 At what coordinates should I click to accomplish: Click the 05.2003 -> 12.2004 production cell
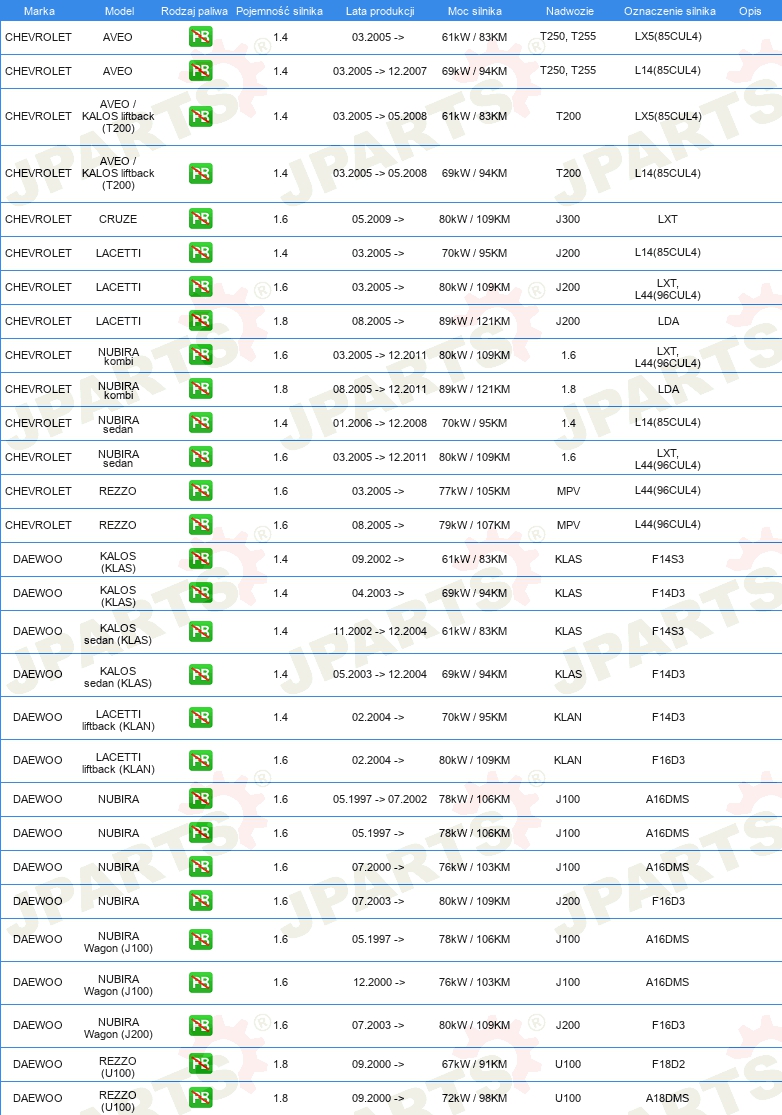[380, 675]
